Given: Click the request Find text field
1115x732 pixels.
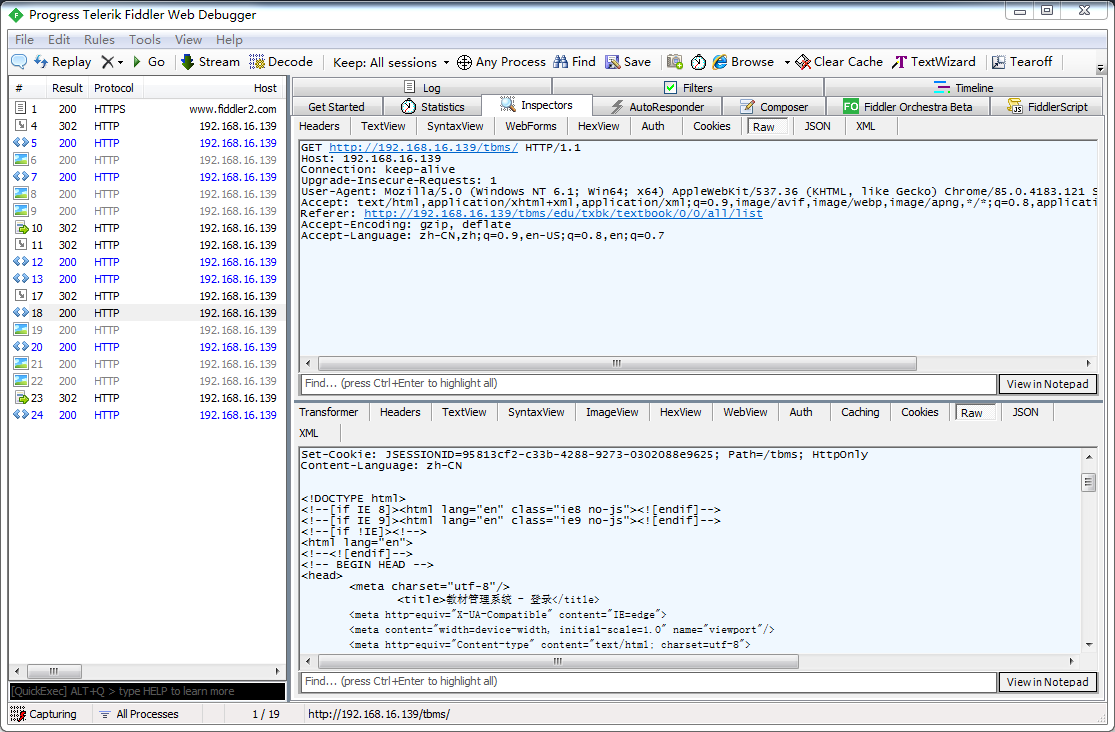Looking at the screenshot, I should coord(649,383).
